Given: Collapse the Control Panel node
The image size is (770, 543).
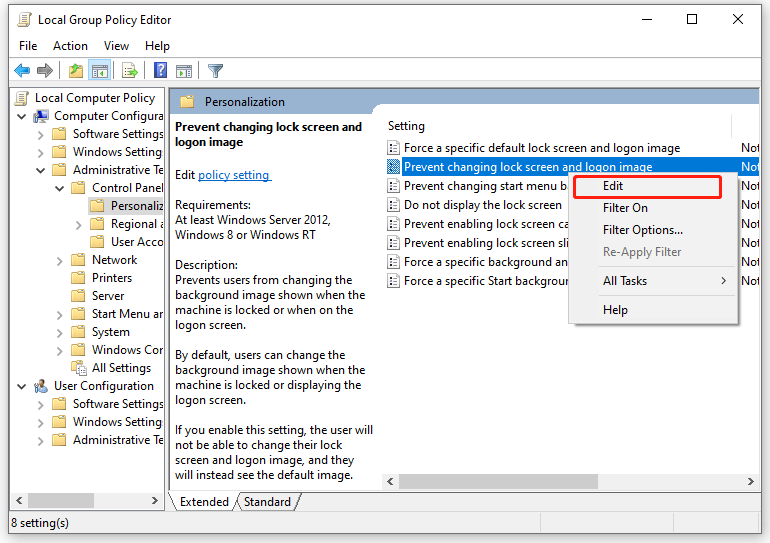Looking at the screenshot, I should point(59,189).
